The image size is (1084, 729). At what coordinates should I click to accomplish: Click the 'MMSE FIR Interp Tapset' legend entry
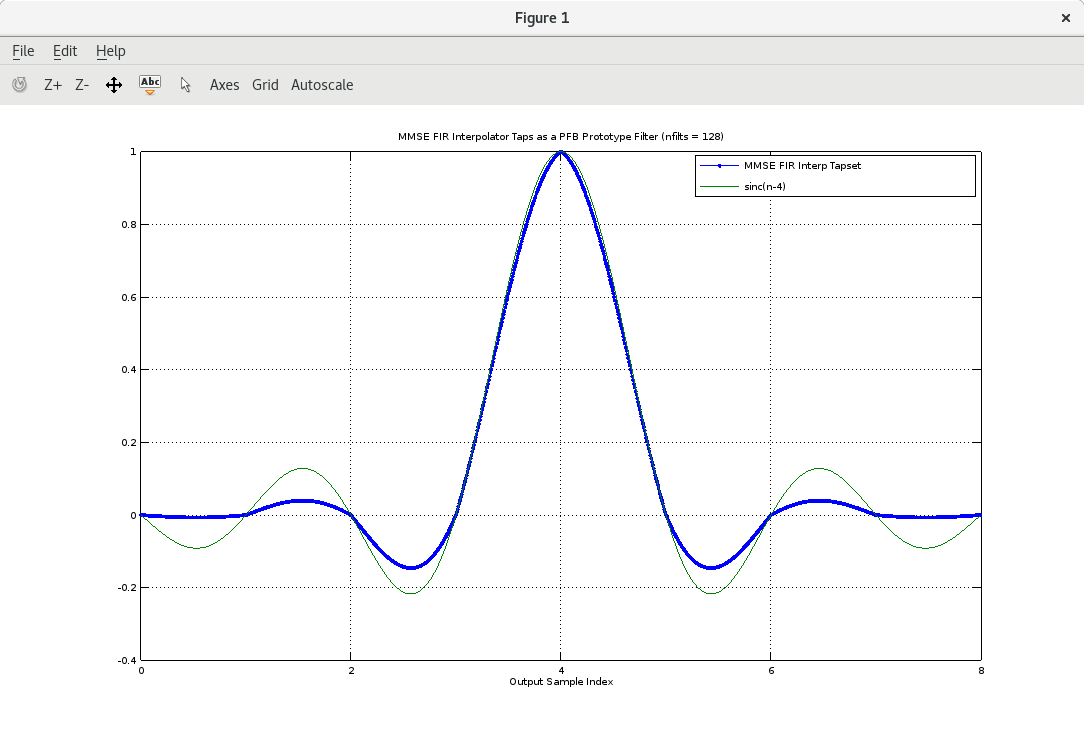[x=803, y=166]
